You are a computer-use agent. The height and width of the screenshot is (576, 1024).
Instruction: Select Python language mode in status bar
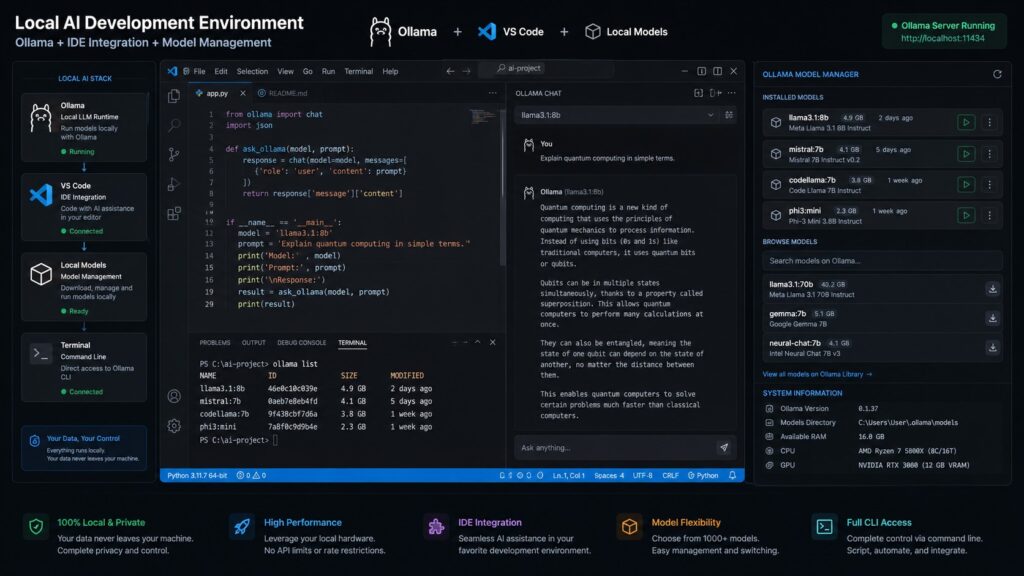click(x=703, y=475)
